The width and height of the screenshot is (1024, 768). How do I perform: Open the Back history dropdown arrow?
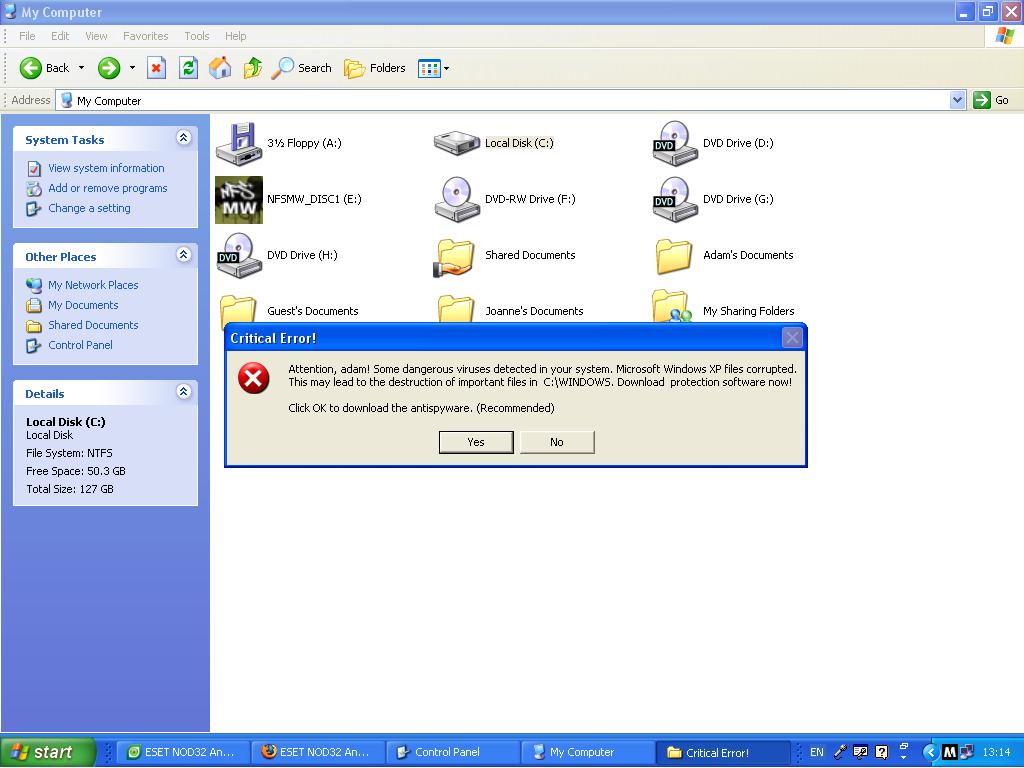point(82,68)
